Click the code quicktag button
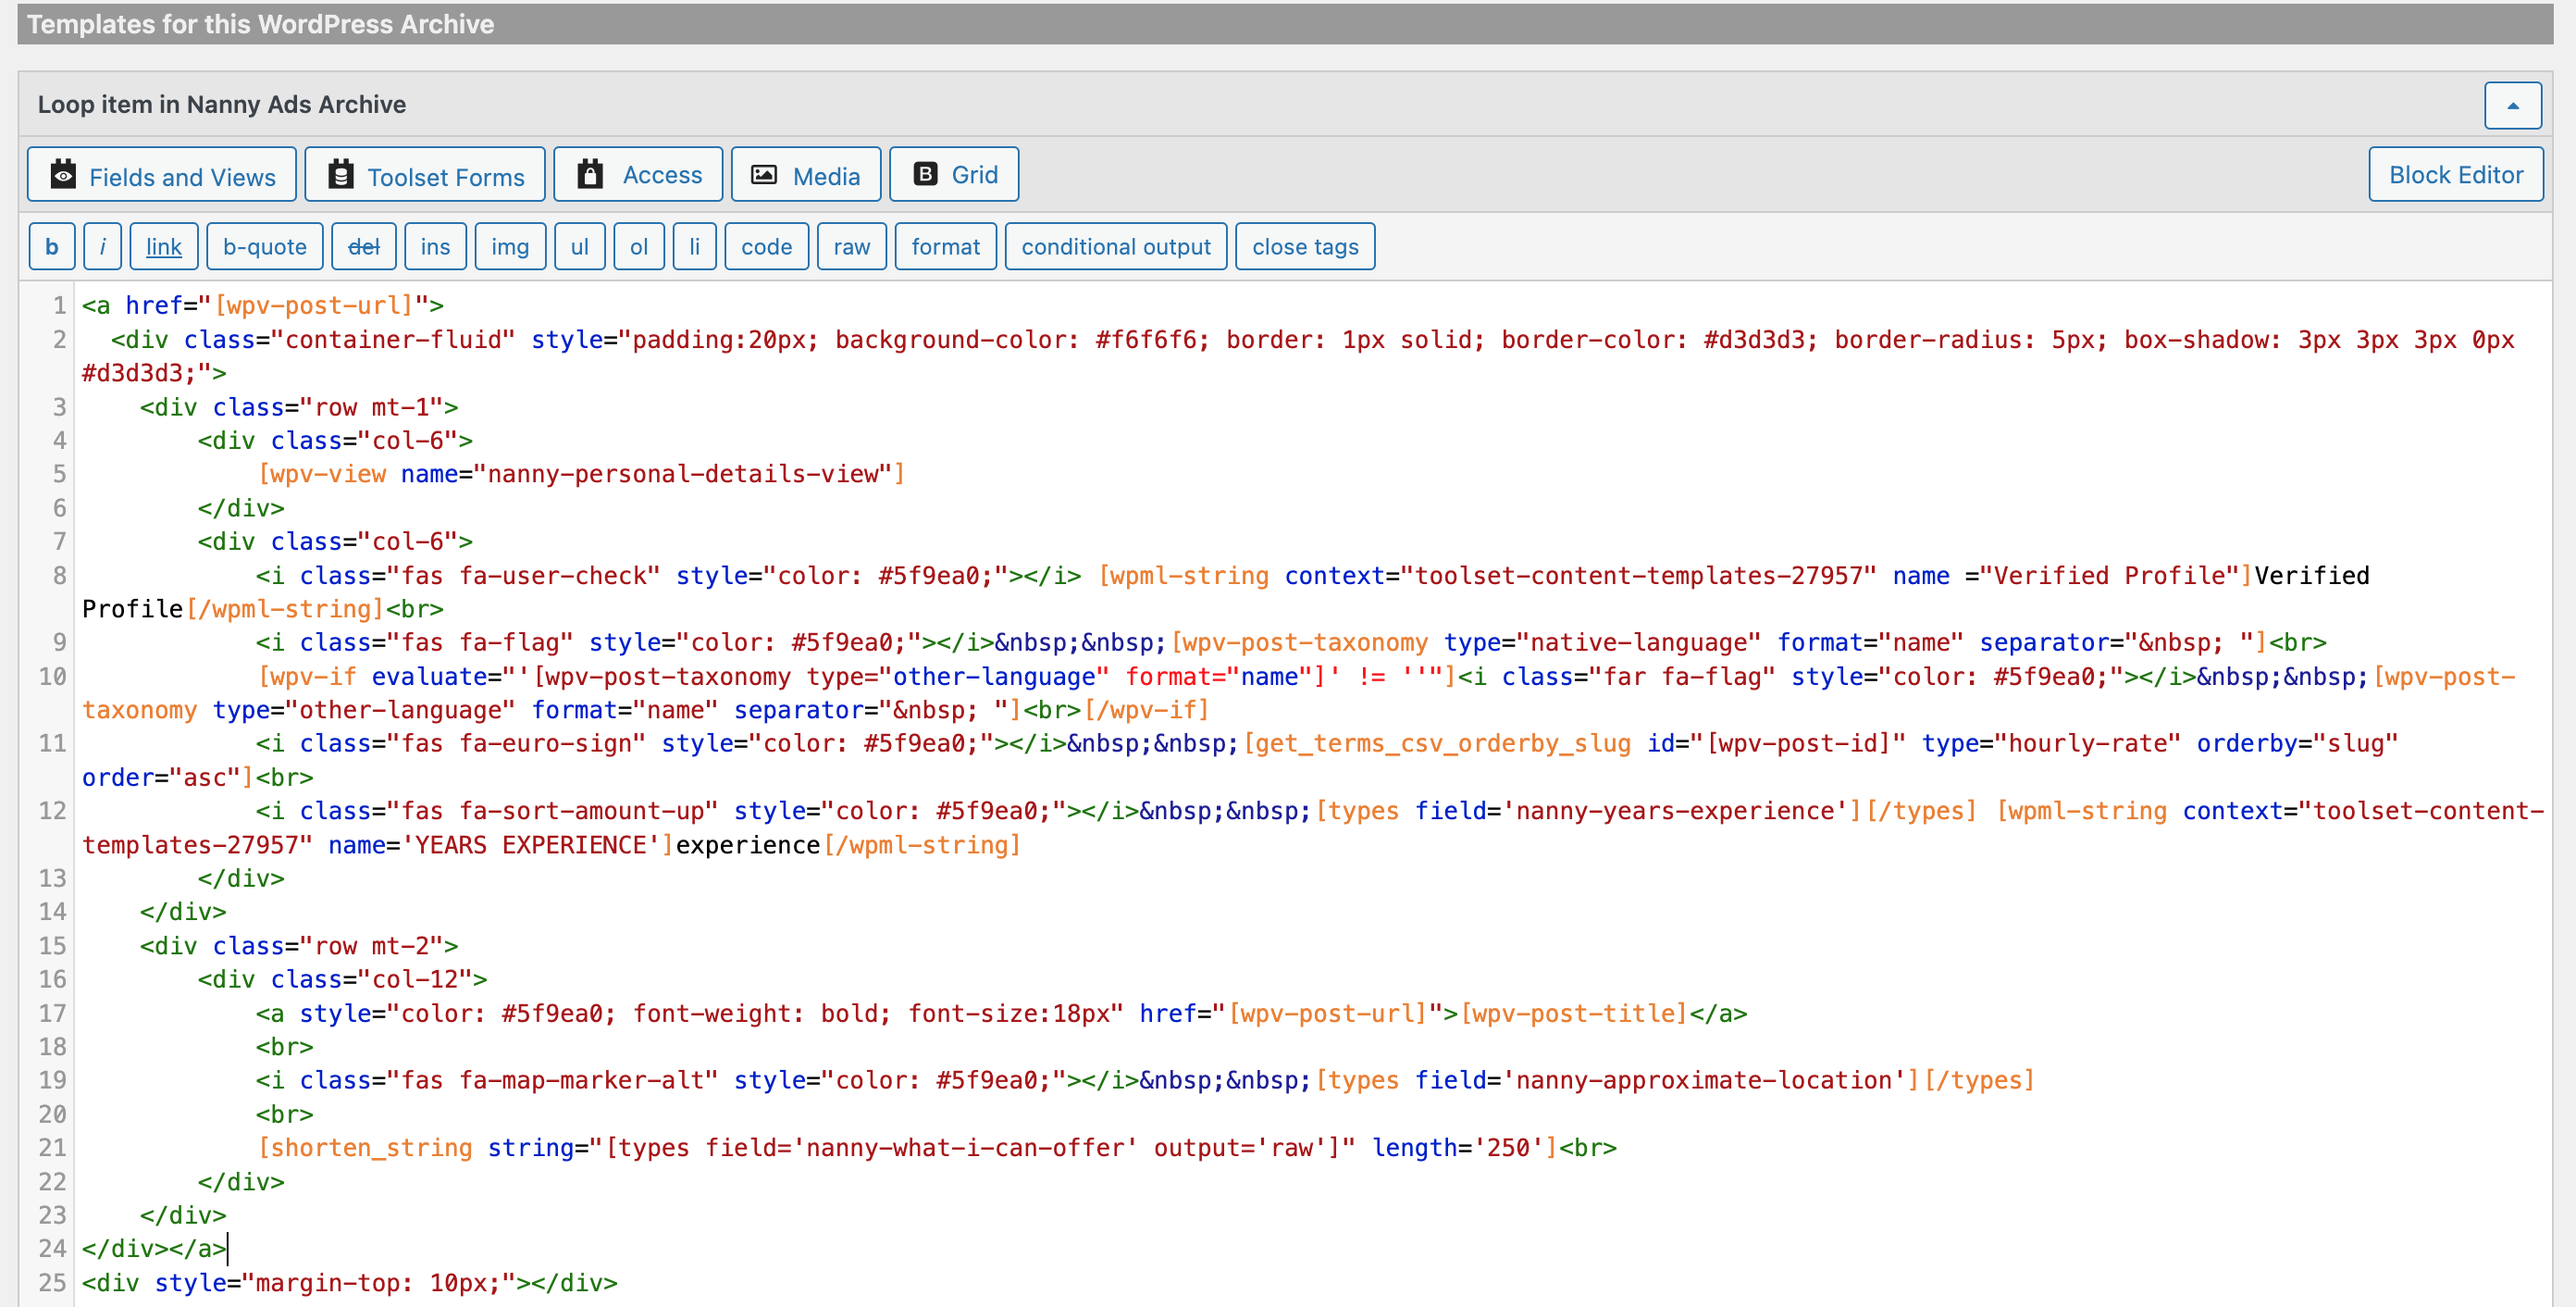Image resolution: width=2576 pixels, height=1307 pixels. 767,246
